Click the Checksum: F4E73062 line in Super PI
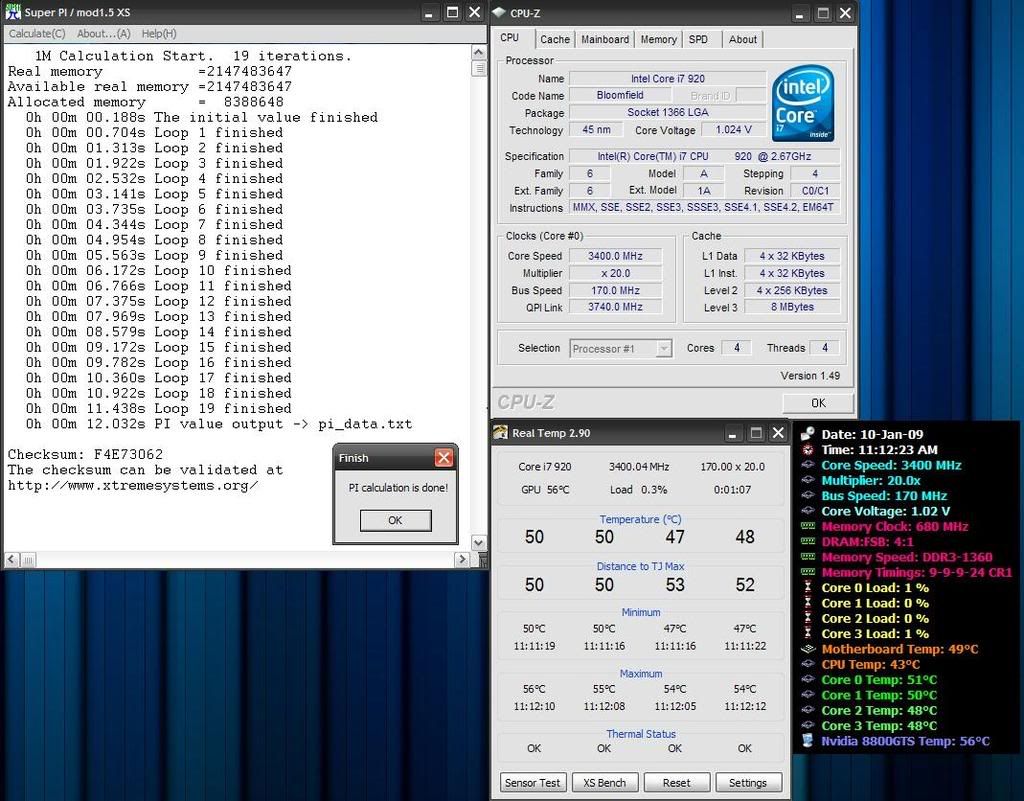The height and width of the screenshot is (801, 1024). 86,454
